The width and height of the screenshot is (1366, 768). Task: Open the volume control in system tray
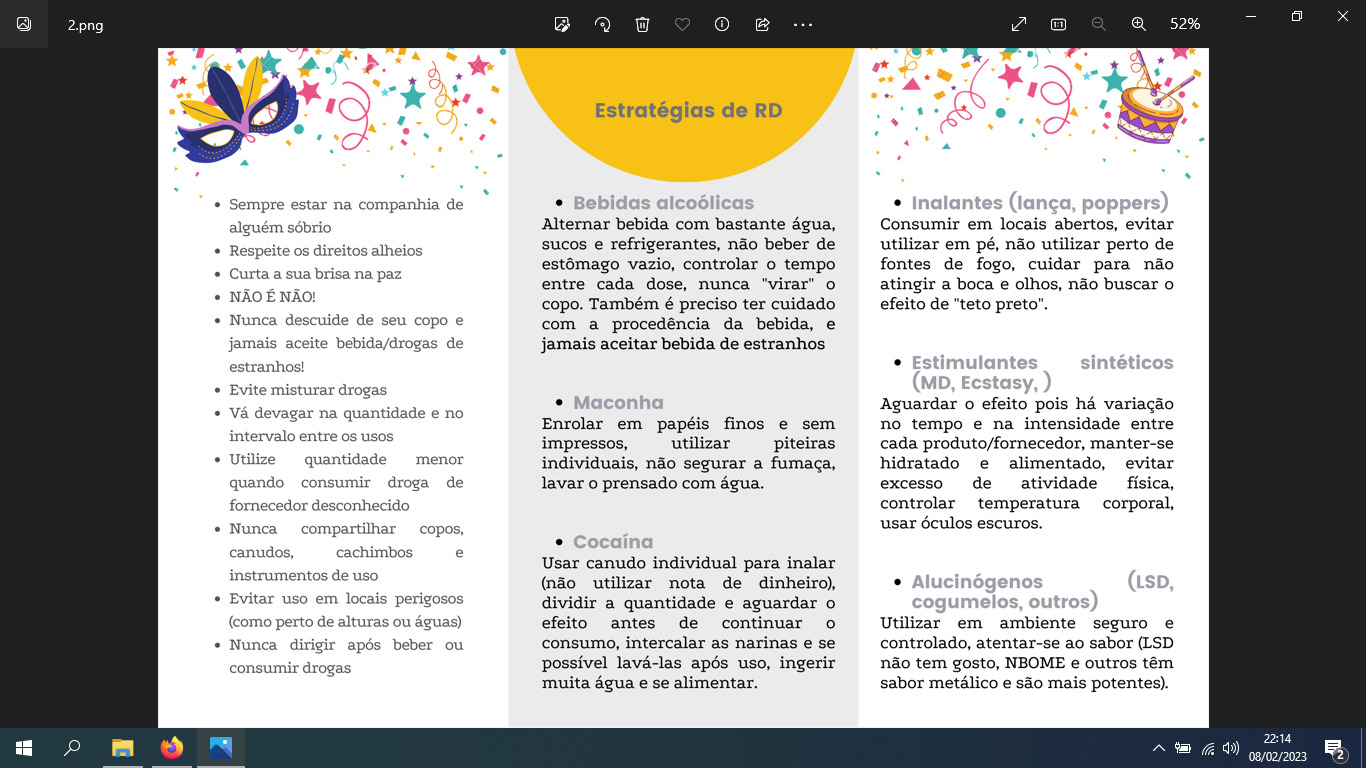[x=1231, y=748]
